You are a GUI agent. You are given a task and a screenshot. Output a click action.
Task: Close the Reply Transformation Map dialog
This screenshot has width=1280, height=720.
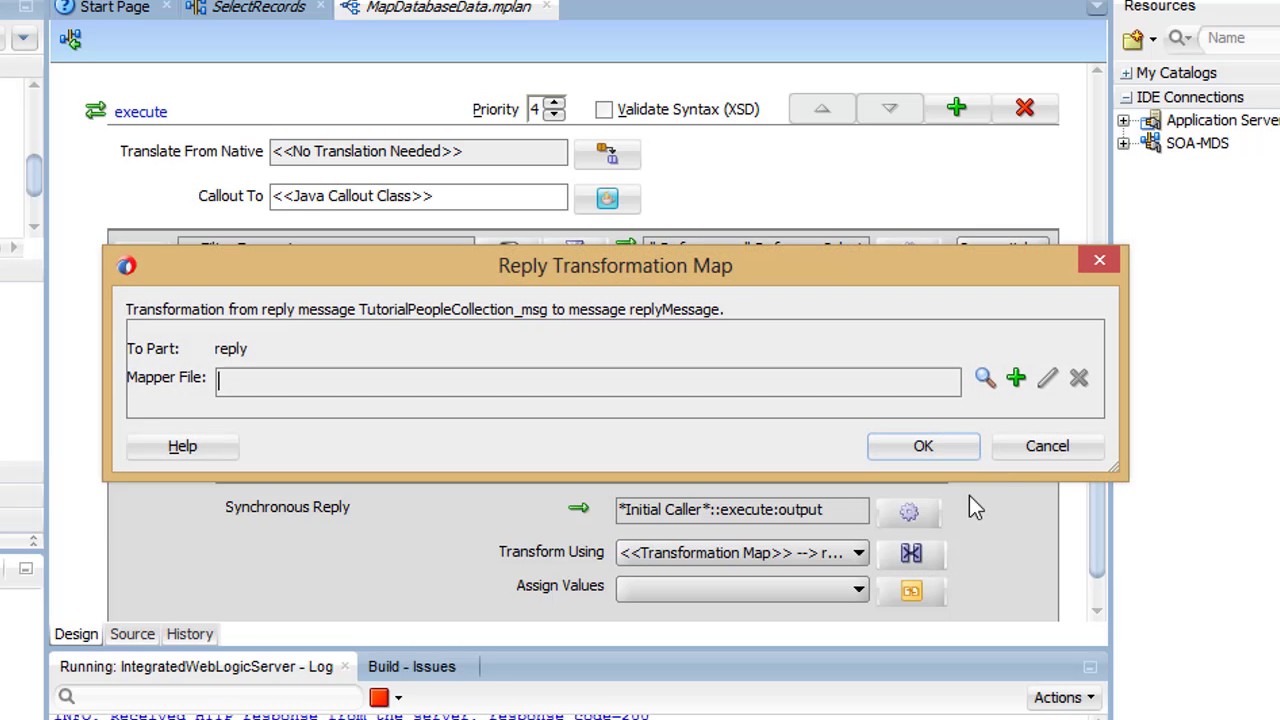pyautogui.click(x=1100, y=260)
